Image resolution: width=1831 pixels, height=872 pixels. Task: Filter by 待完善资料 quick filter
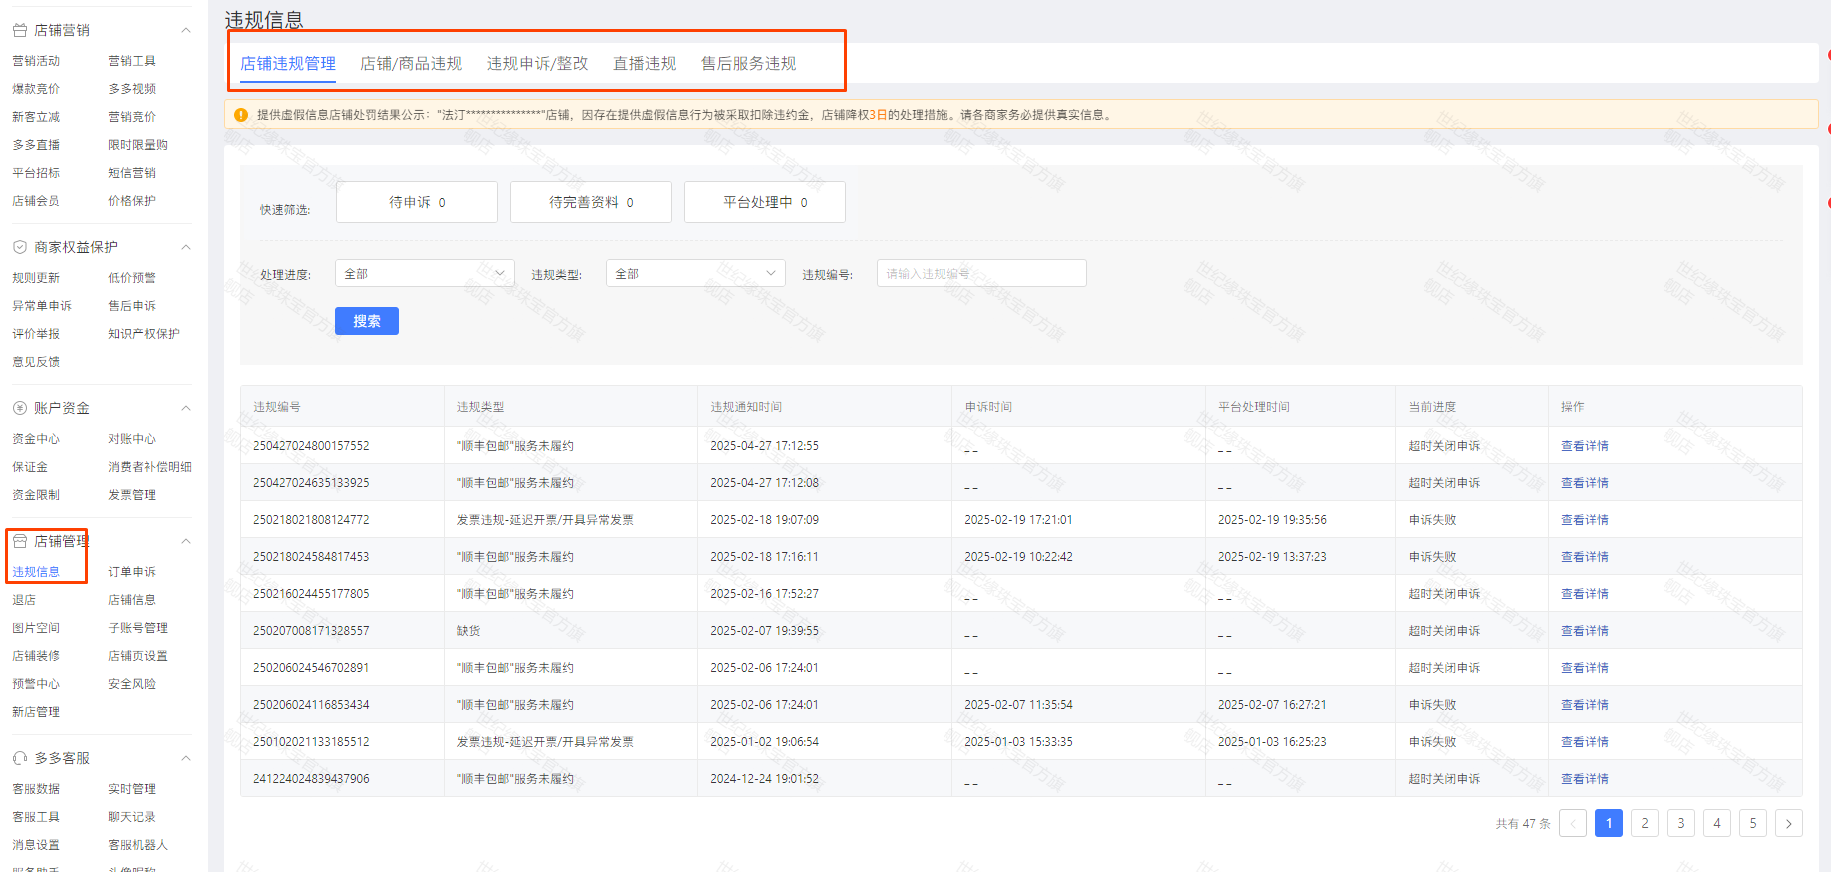[591, 202]
